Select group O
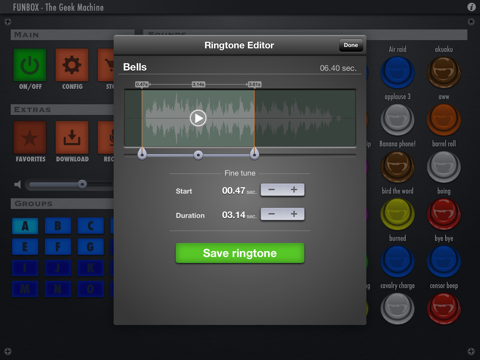This screenshot has height=360, width=480. click(x=91, y=289)
